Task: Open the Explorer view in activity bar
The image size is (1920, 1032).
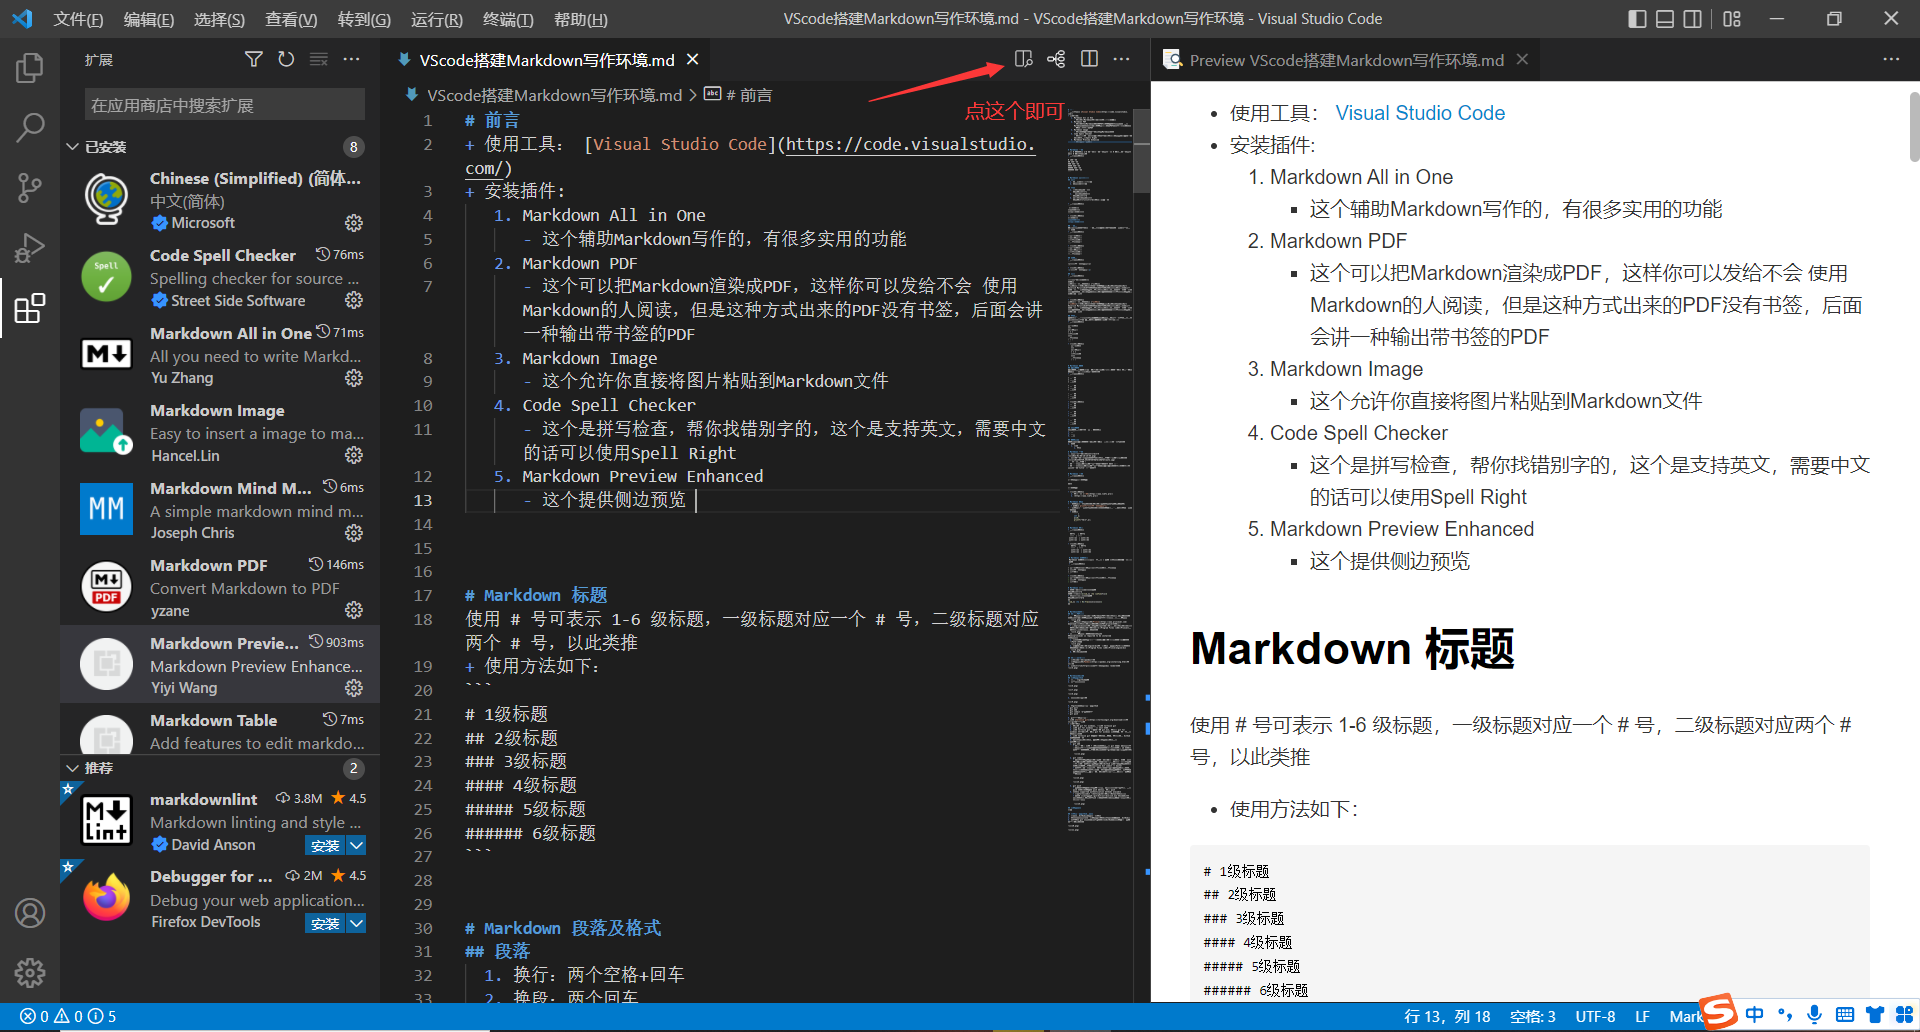Action: 30,68
